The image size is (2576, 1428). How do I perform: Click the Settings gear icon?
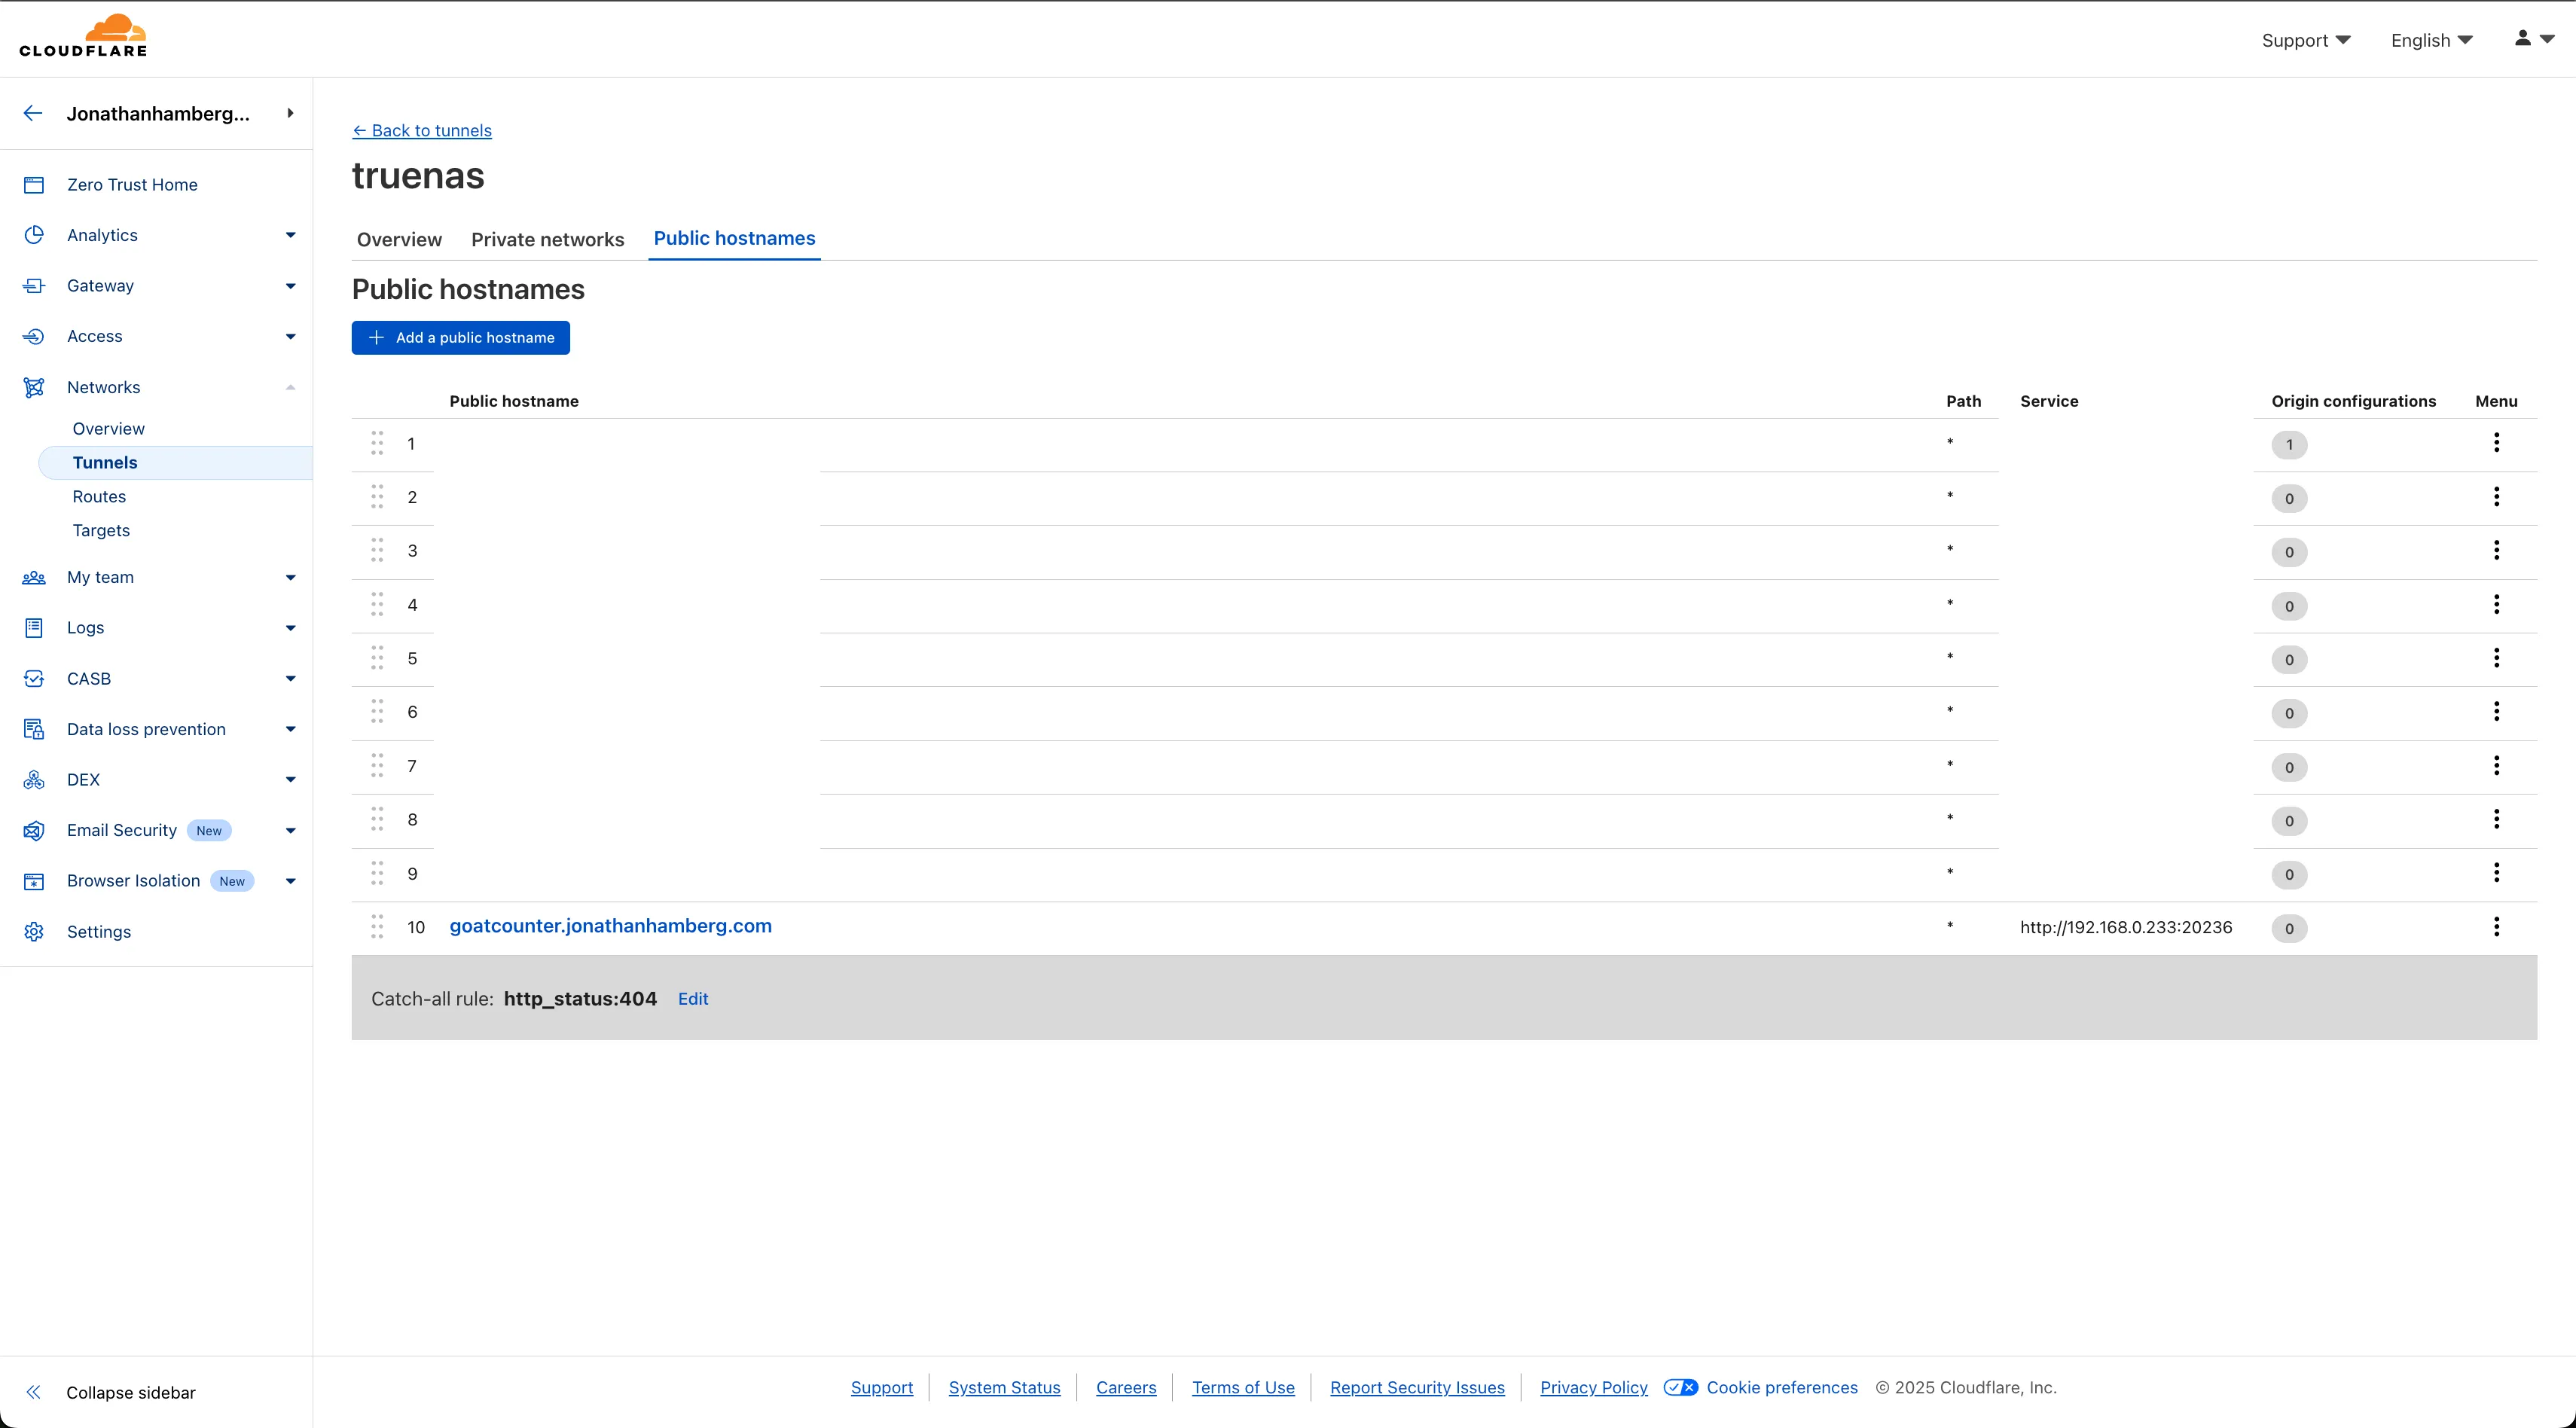coord(34,932)
